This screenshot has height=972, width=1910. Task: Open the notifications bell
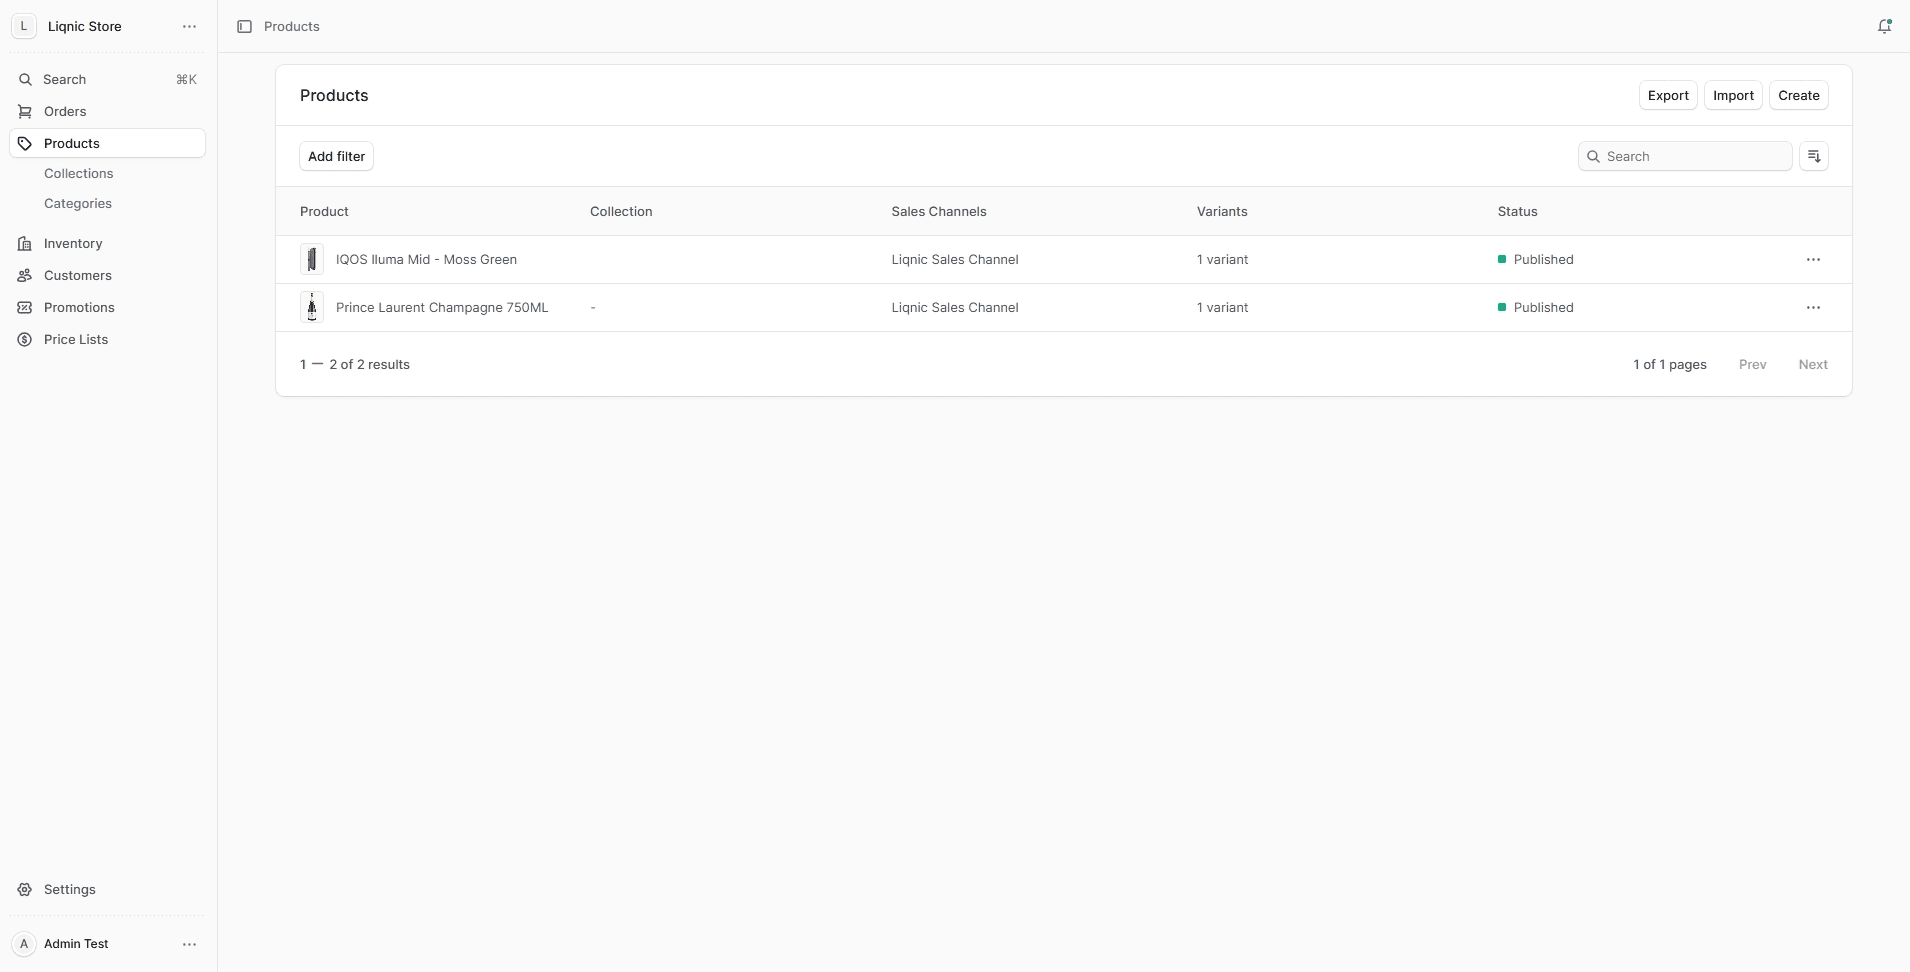click(1884, 26)
